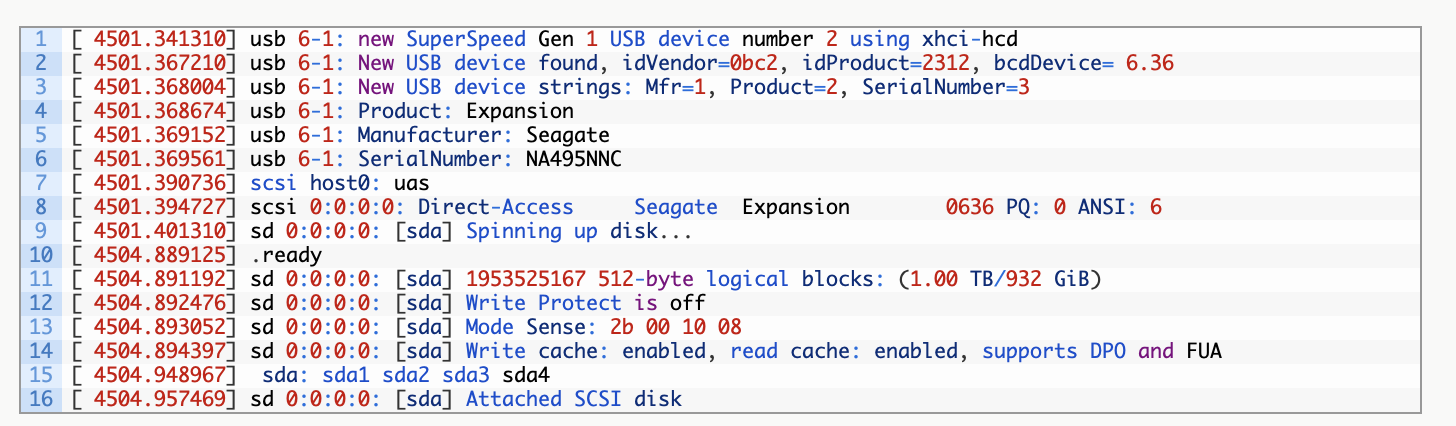The height and width of the screenshot is (426, 1456).
Task: Click the "sda4" partition name
Action: (526, 375)
